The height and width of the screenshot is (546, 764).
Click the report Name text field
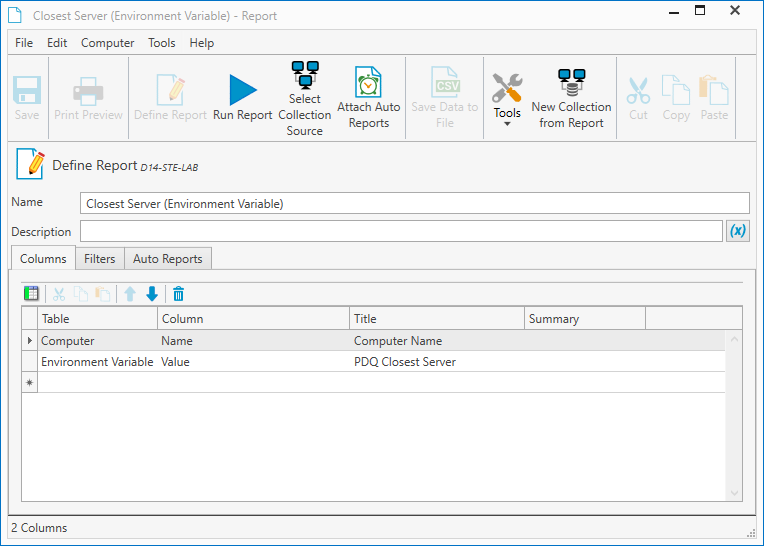(x=415, y=203)
